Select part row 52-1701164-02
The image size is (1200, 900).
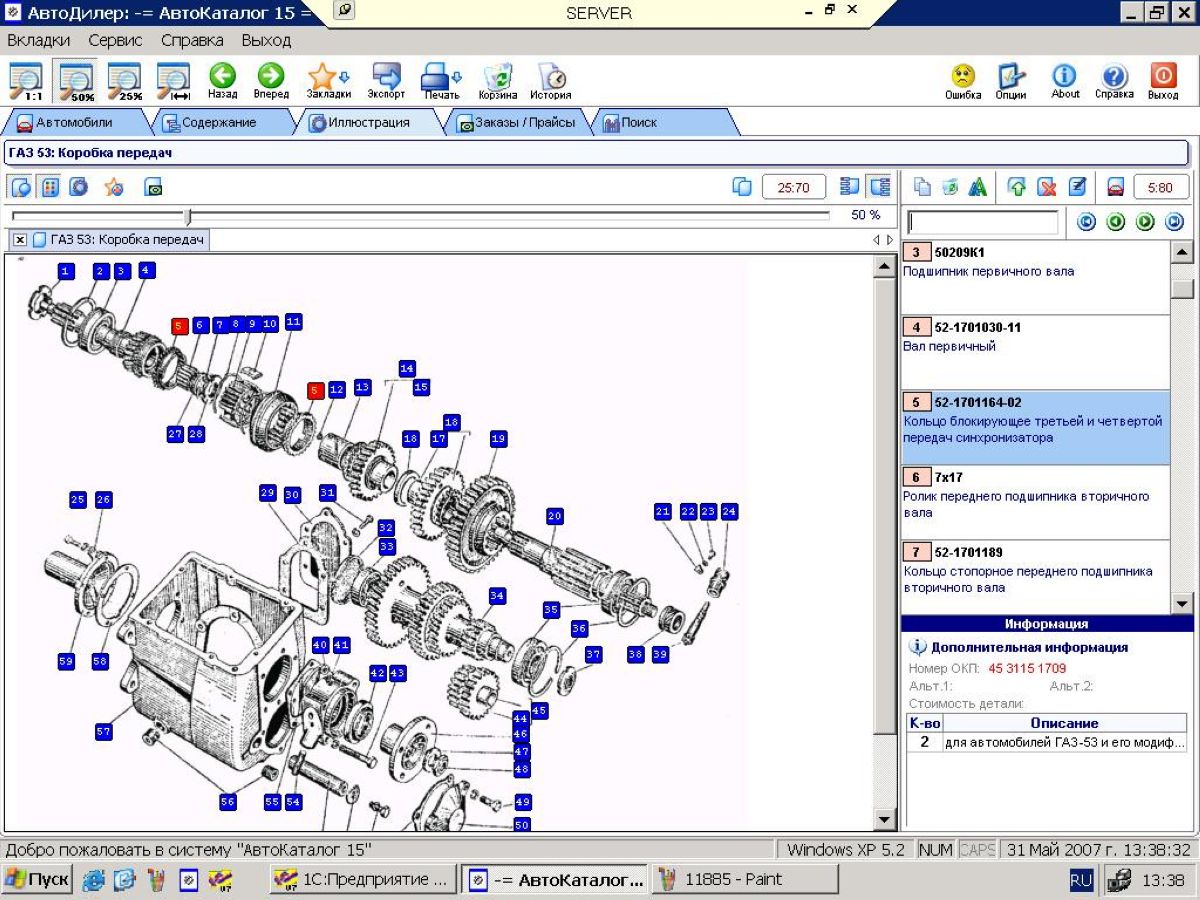(1035, 428)
